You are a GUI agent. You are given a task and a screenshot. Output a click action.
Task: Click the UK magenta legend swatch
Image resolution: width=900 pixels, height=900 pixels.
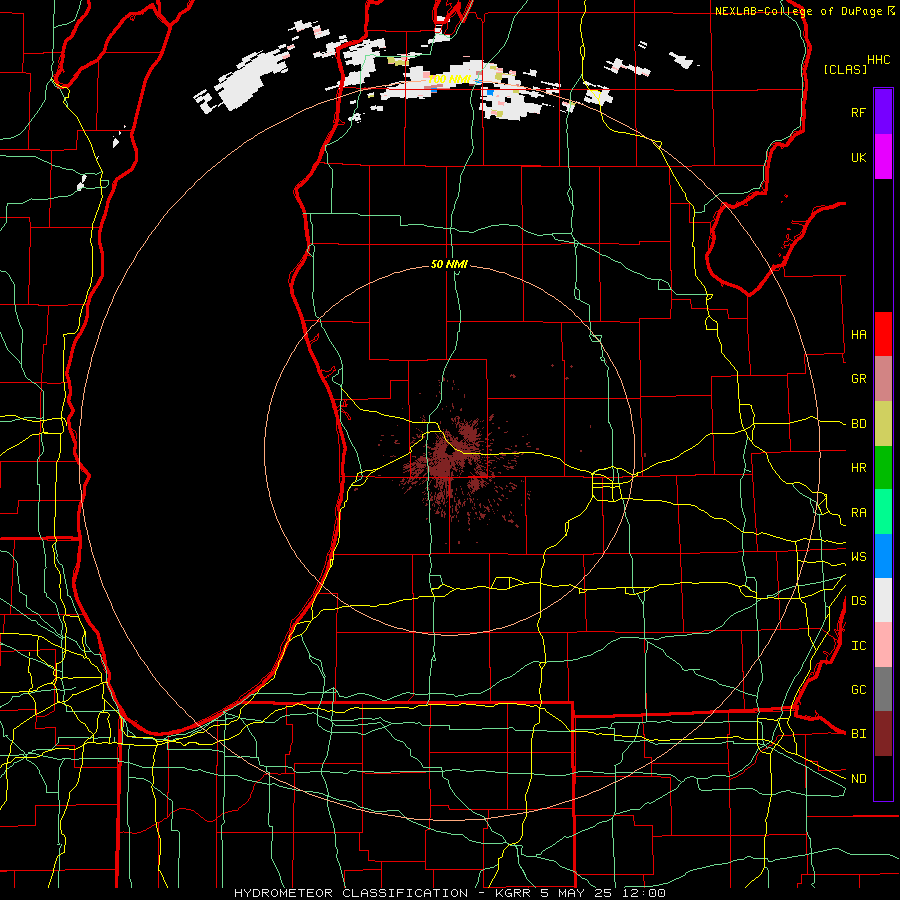point(883,157)
